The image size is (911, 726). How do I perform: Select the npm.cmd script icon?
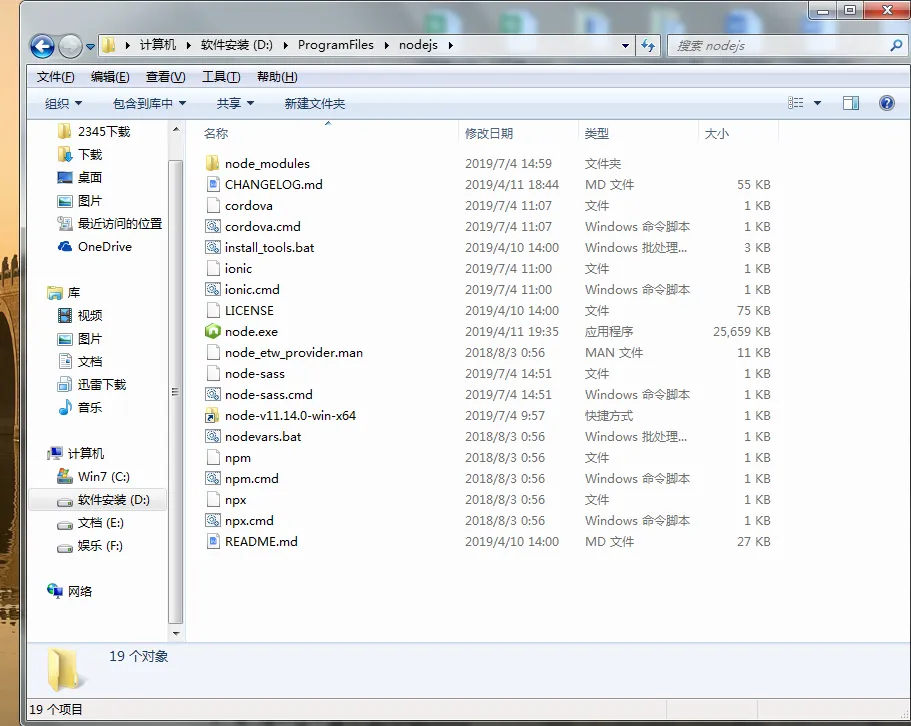[213, 479]
